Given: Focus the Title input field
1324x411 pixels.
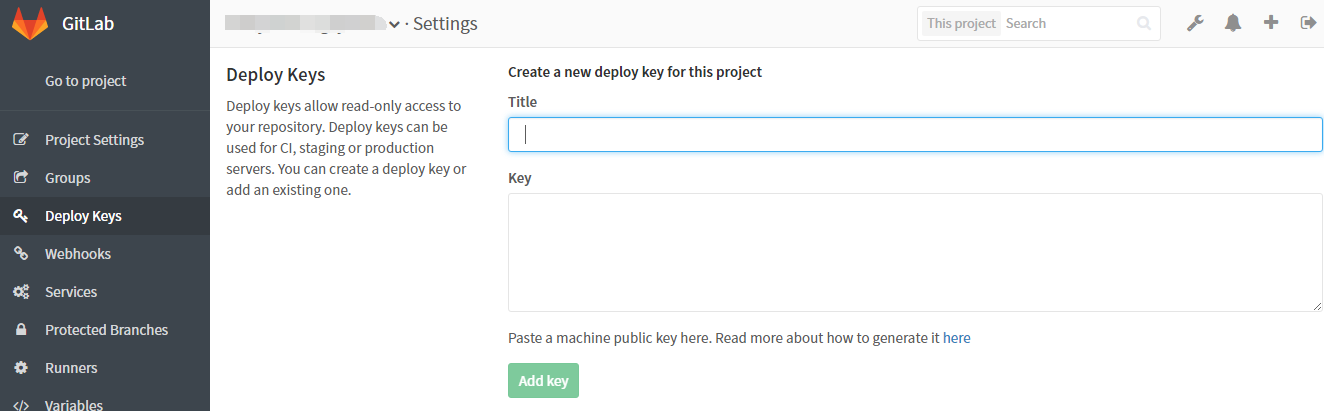Looking at the screenshot, I should 914,135.
